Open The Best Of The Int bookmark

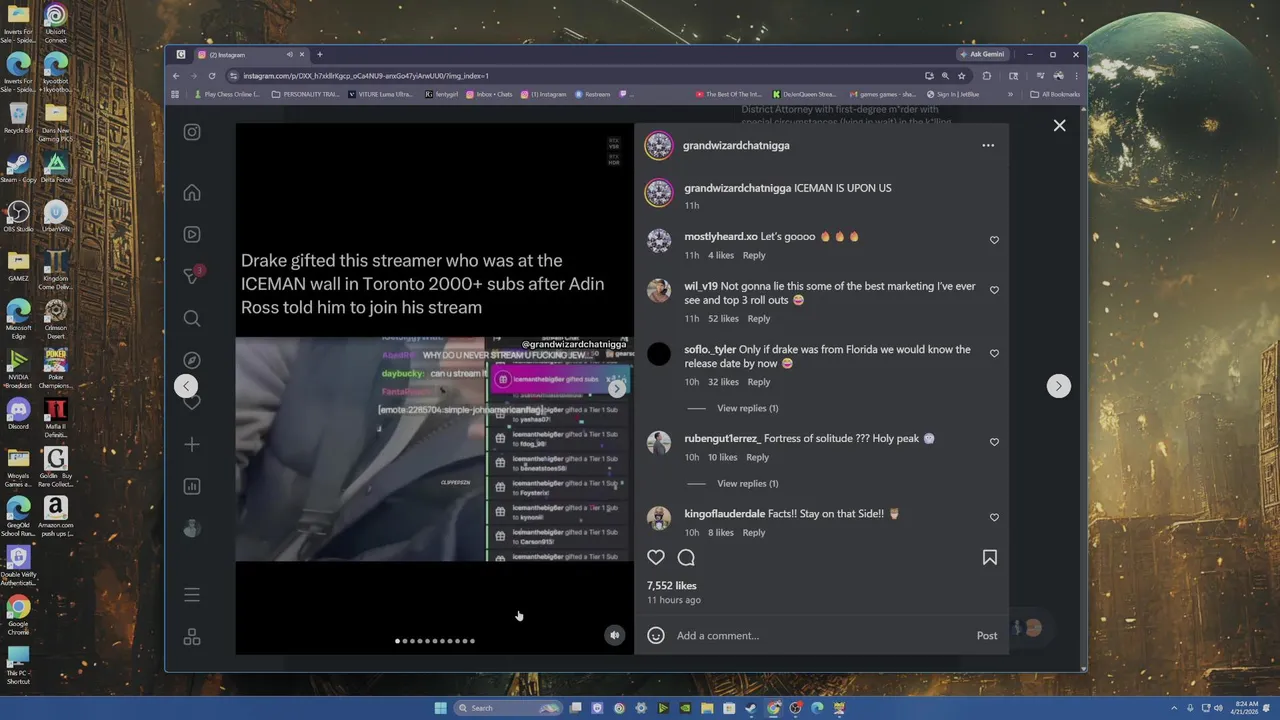pos(729,95)
